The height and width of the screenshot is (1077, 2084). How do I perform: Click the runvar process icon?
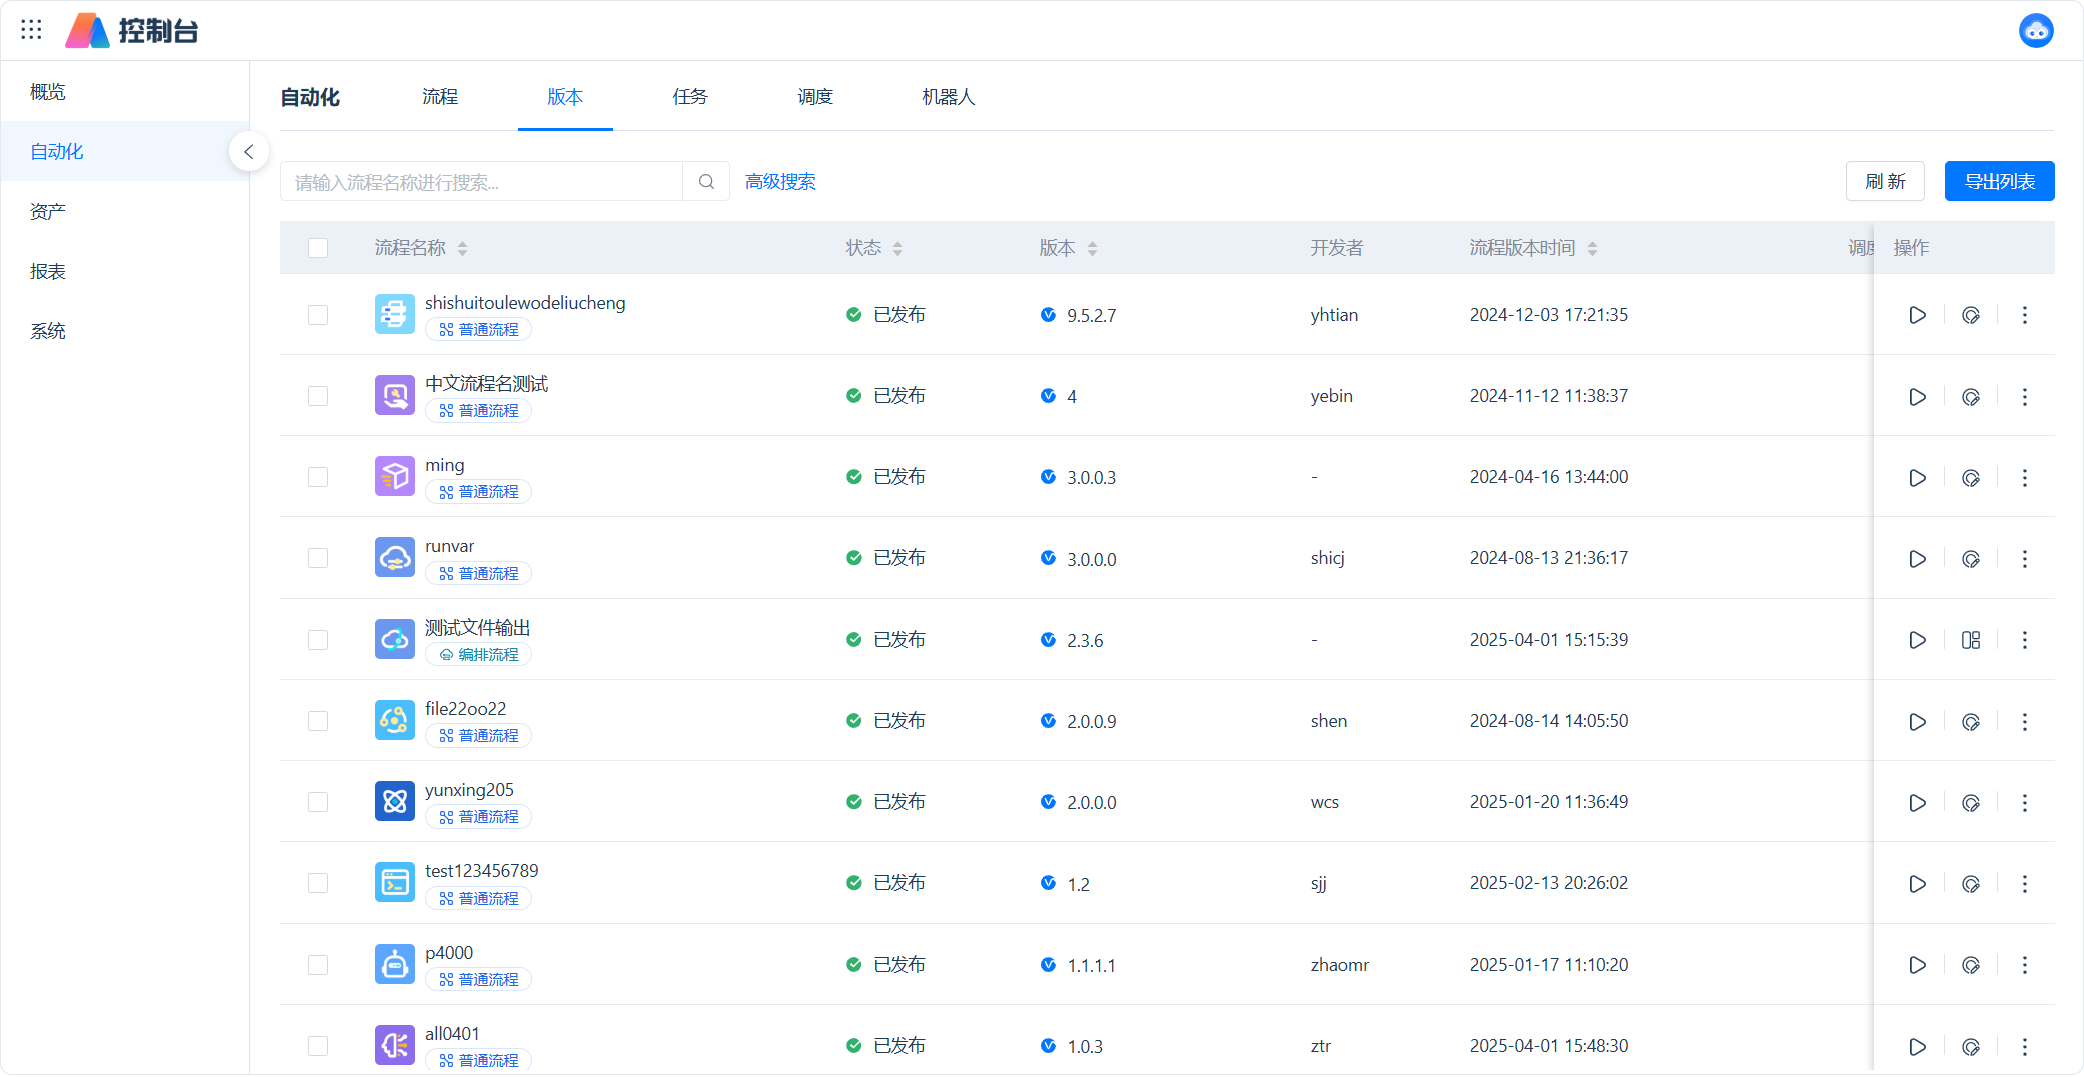tap(394, 558)
